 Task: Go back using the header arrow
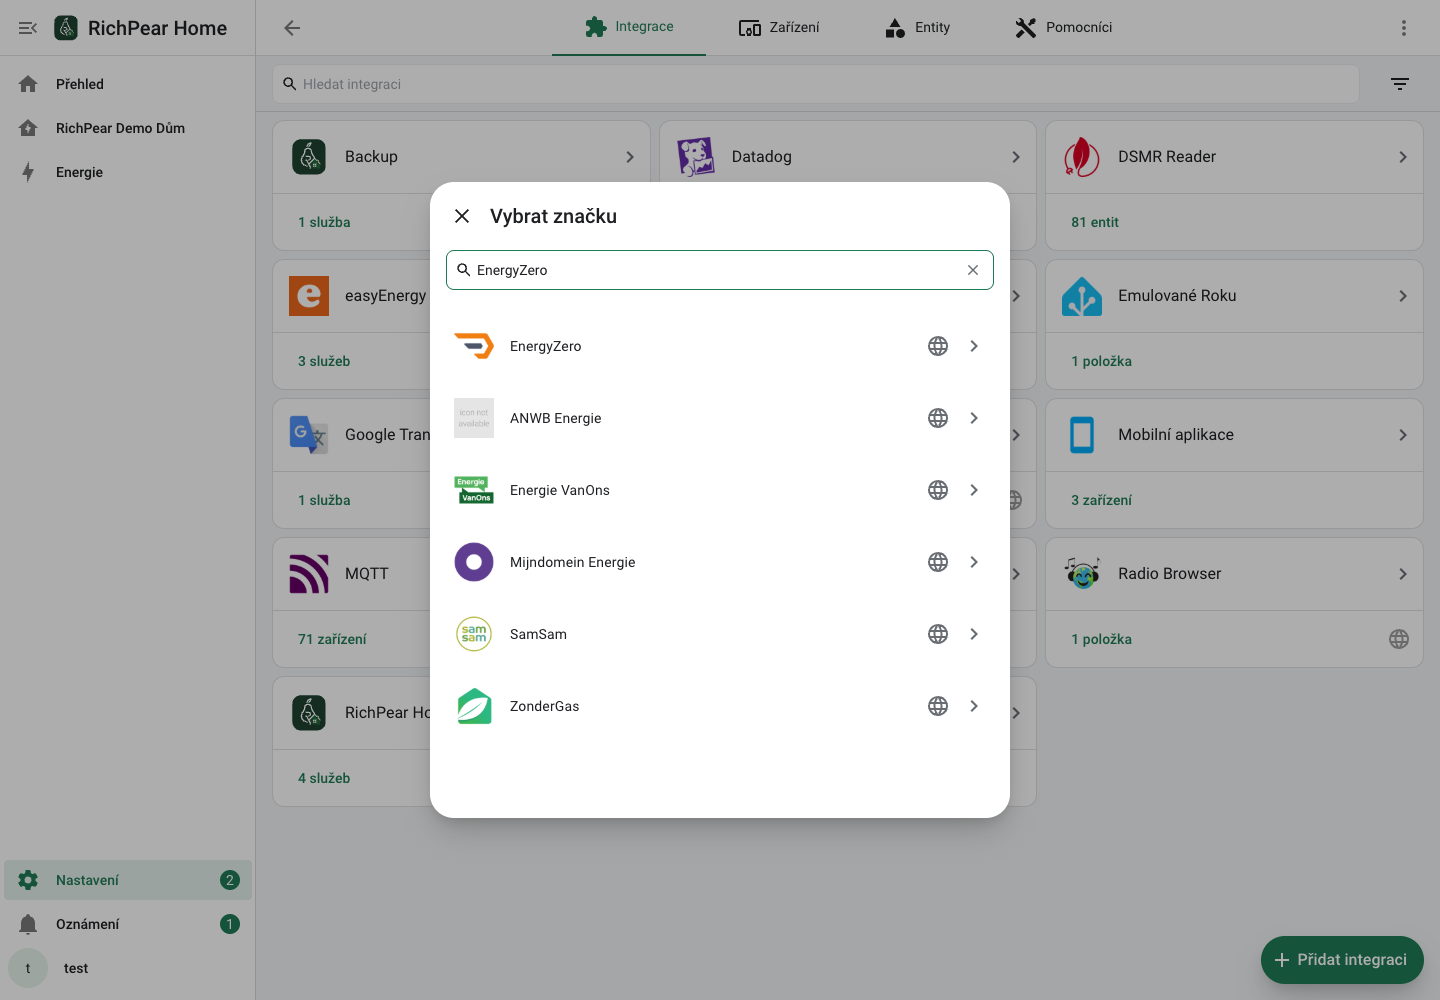tap(292, 28)
